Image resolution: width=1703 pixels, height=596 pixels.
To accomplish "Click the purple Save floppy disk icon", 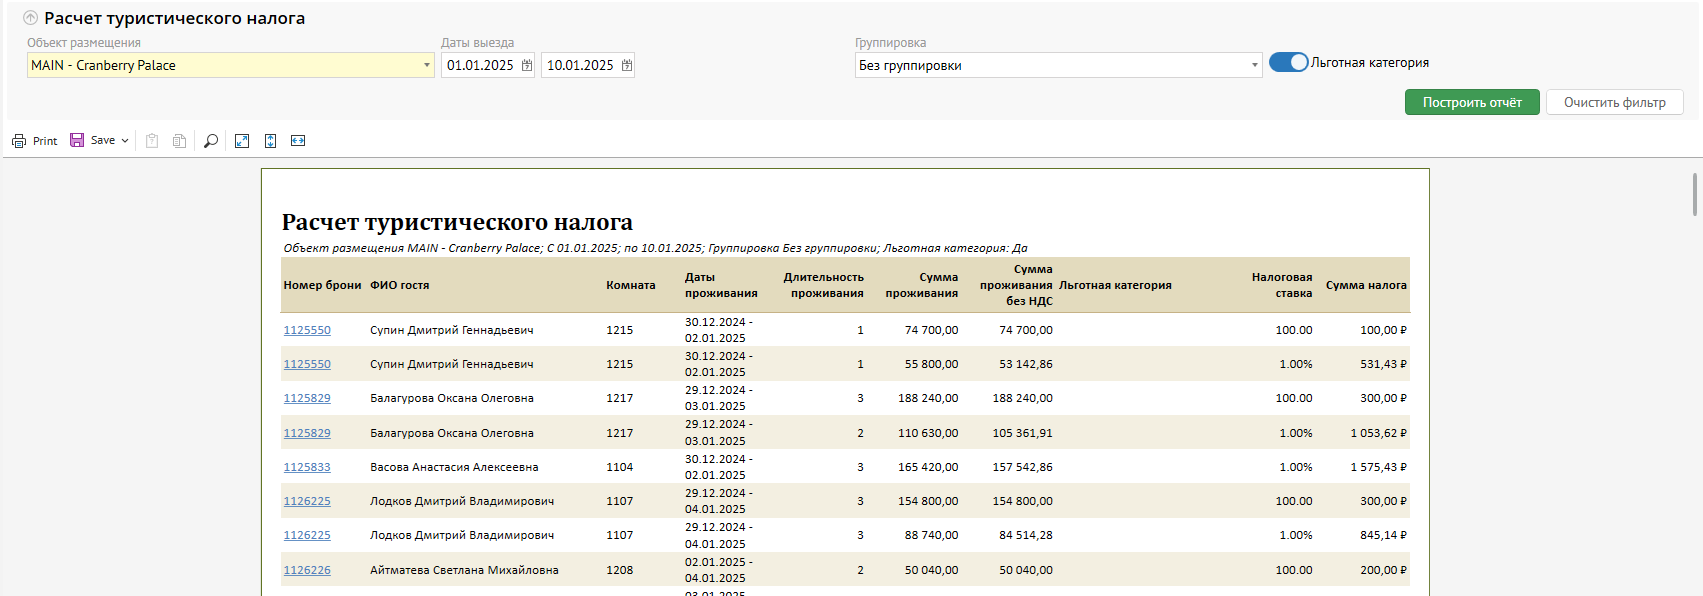I will pyautogui.click(x=77, y=140).
